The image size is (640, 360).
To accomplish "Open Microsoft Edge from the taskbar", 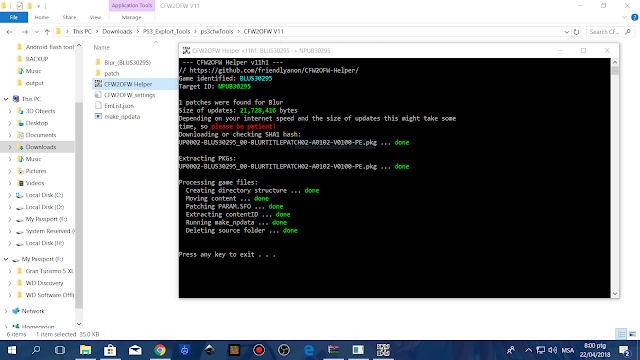I will (x=309, y=350).
